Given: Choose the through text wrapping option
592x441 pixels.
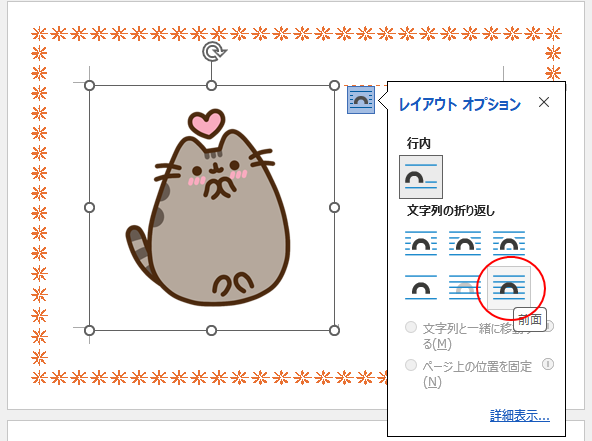Looking at the screenshot, I should (509, 244).
